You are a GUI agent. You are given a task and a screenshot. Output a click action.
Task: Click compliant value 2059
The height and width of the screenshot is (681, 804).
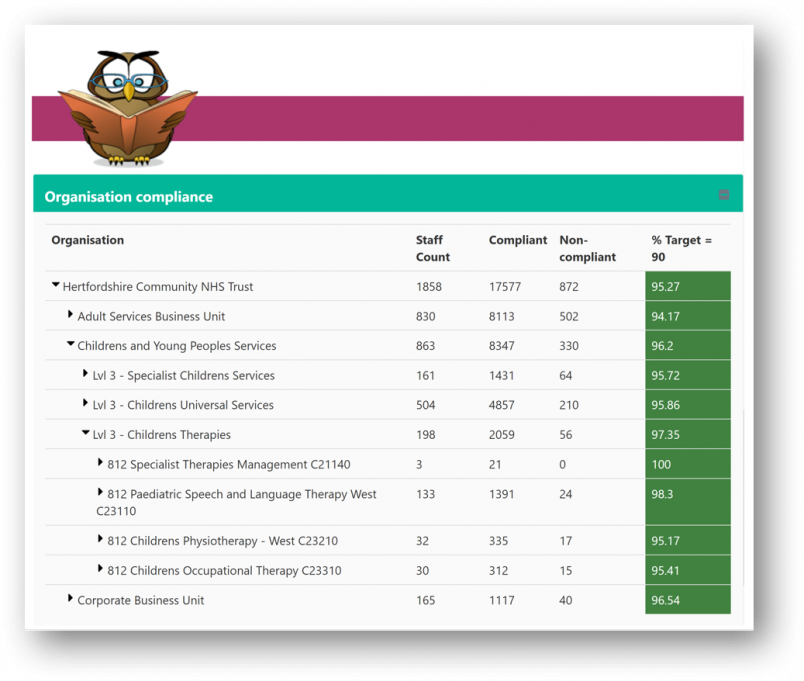(501, 435)
